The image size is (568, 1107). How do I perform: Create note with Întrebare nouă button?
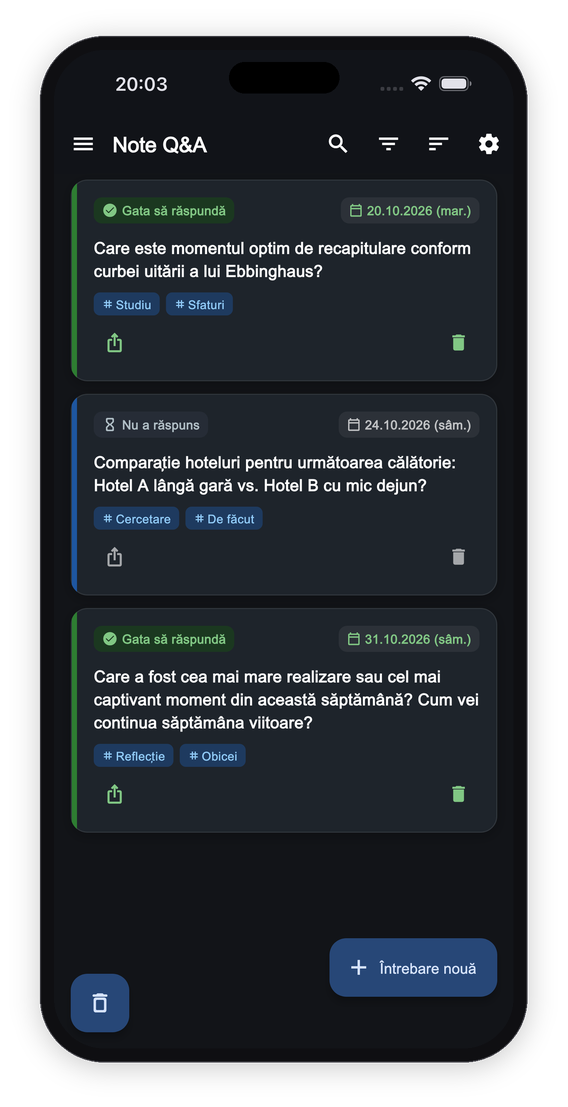point(413,967)
